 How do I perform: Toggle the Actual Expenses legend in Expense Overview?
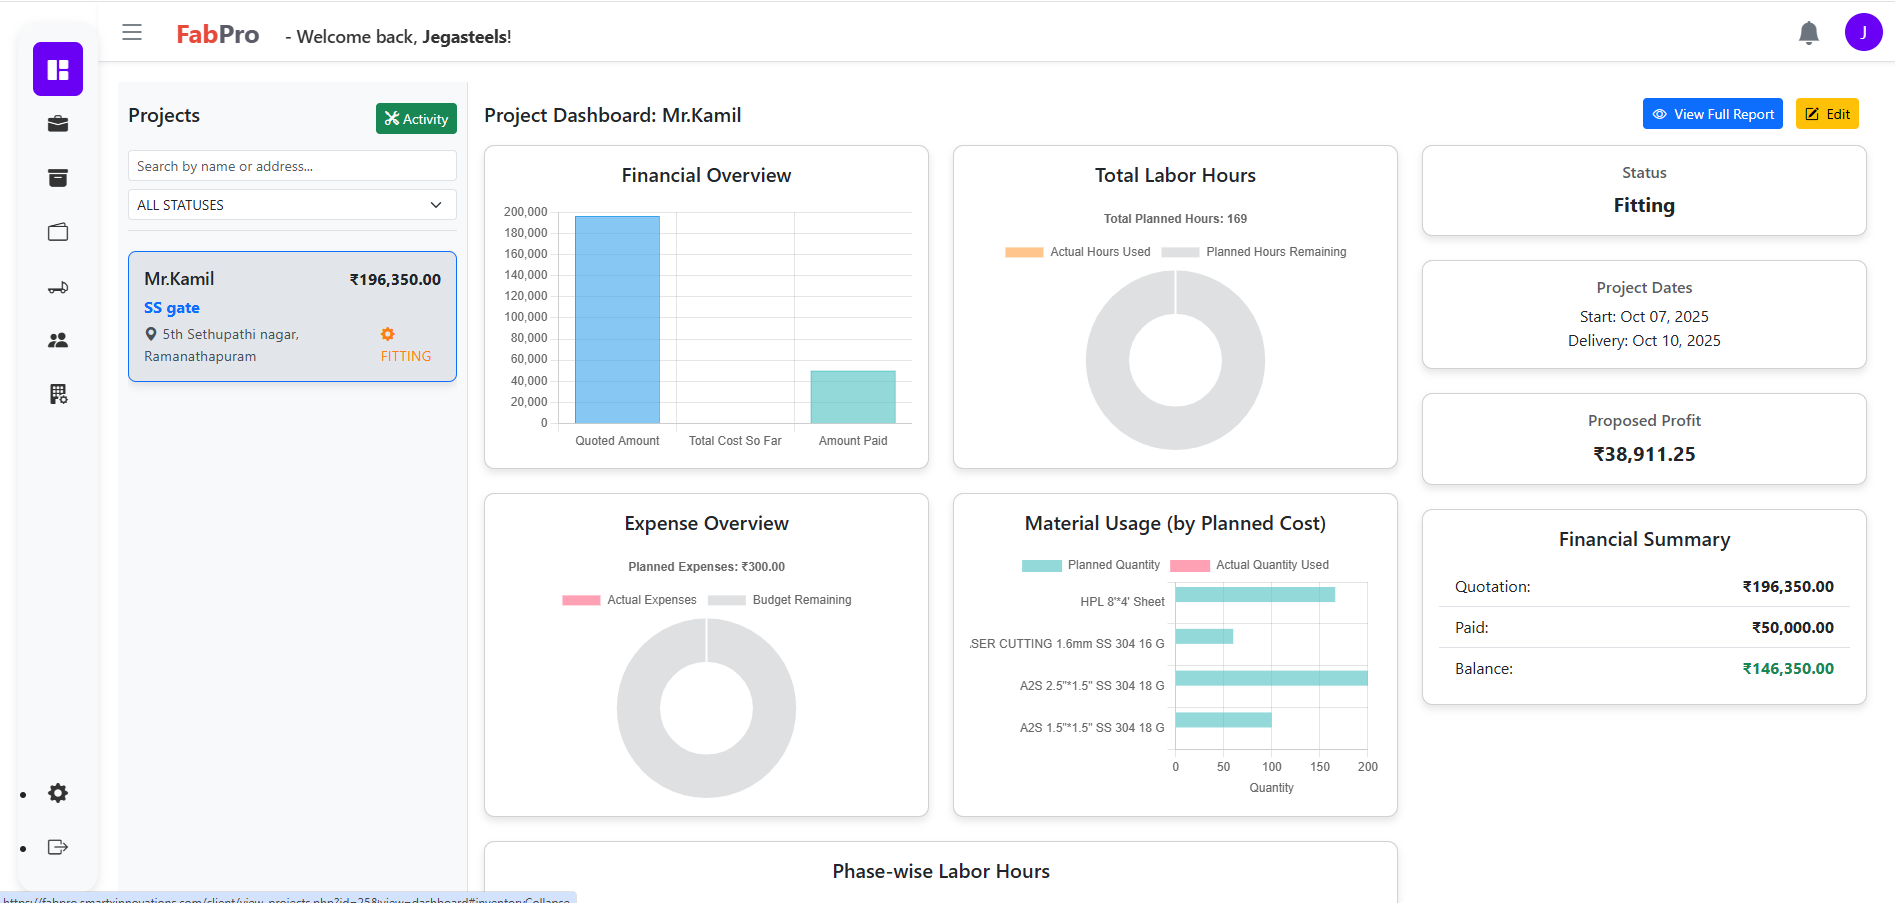(x=629, y=599)
